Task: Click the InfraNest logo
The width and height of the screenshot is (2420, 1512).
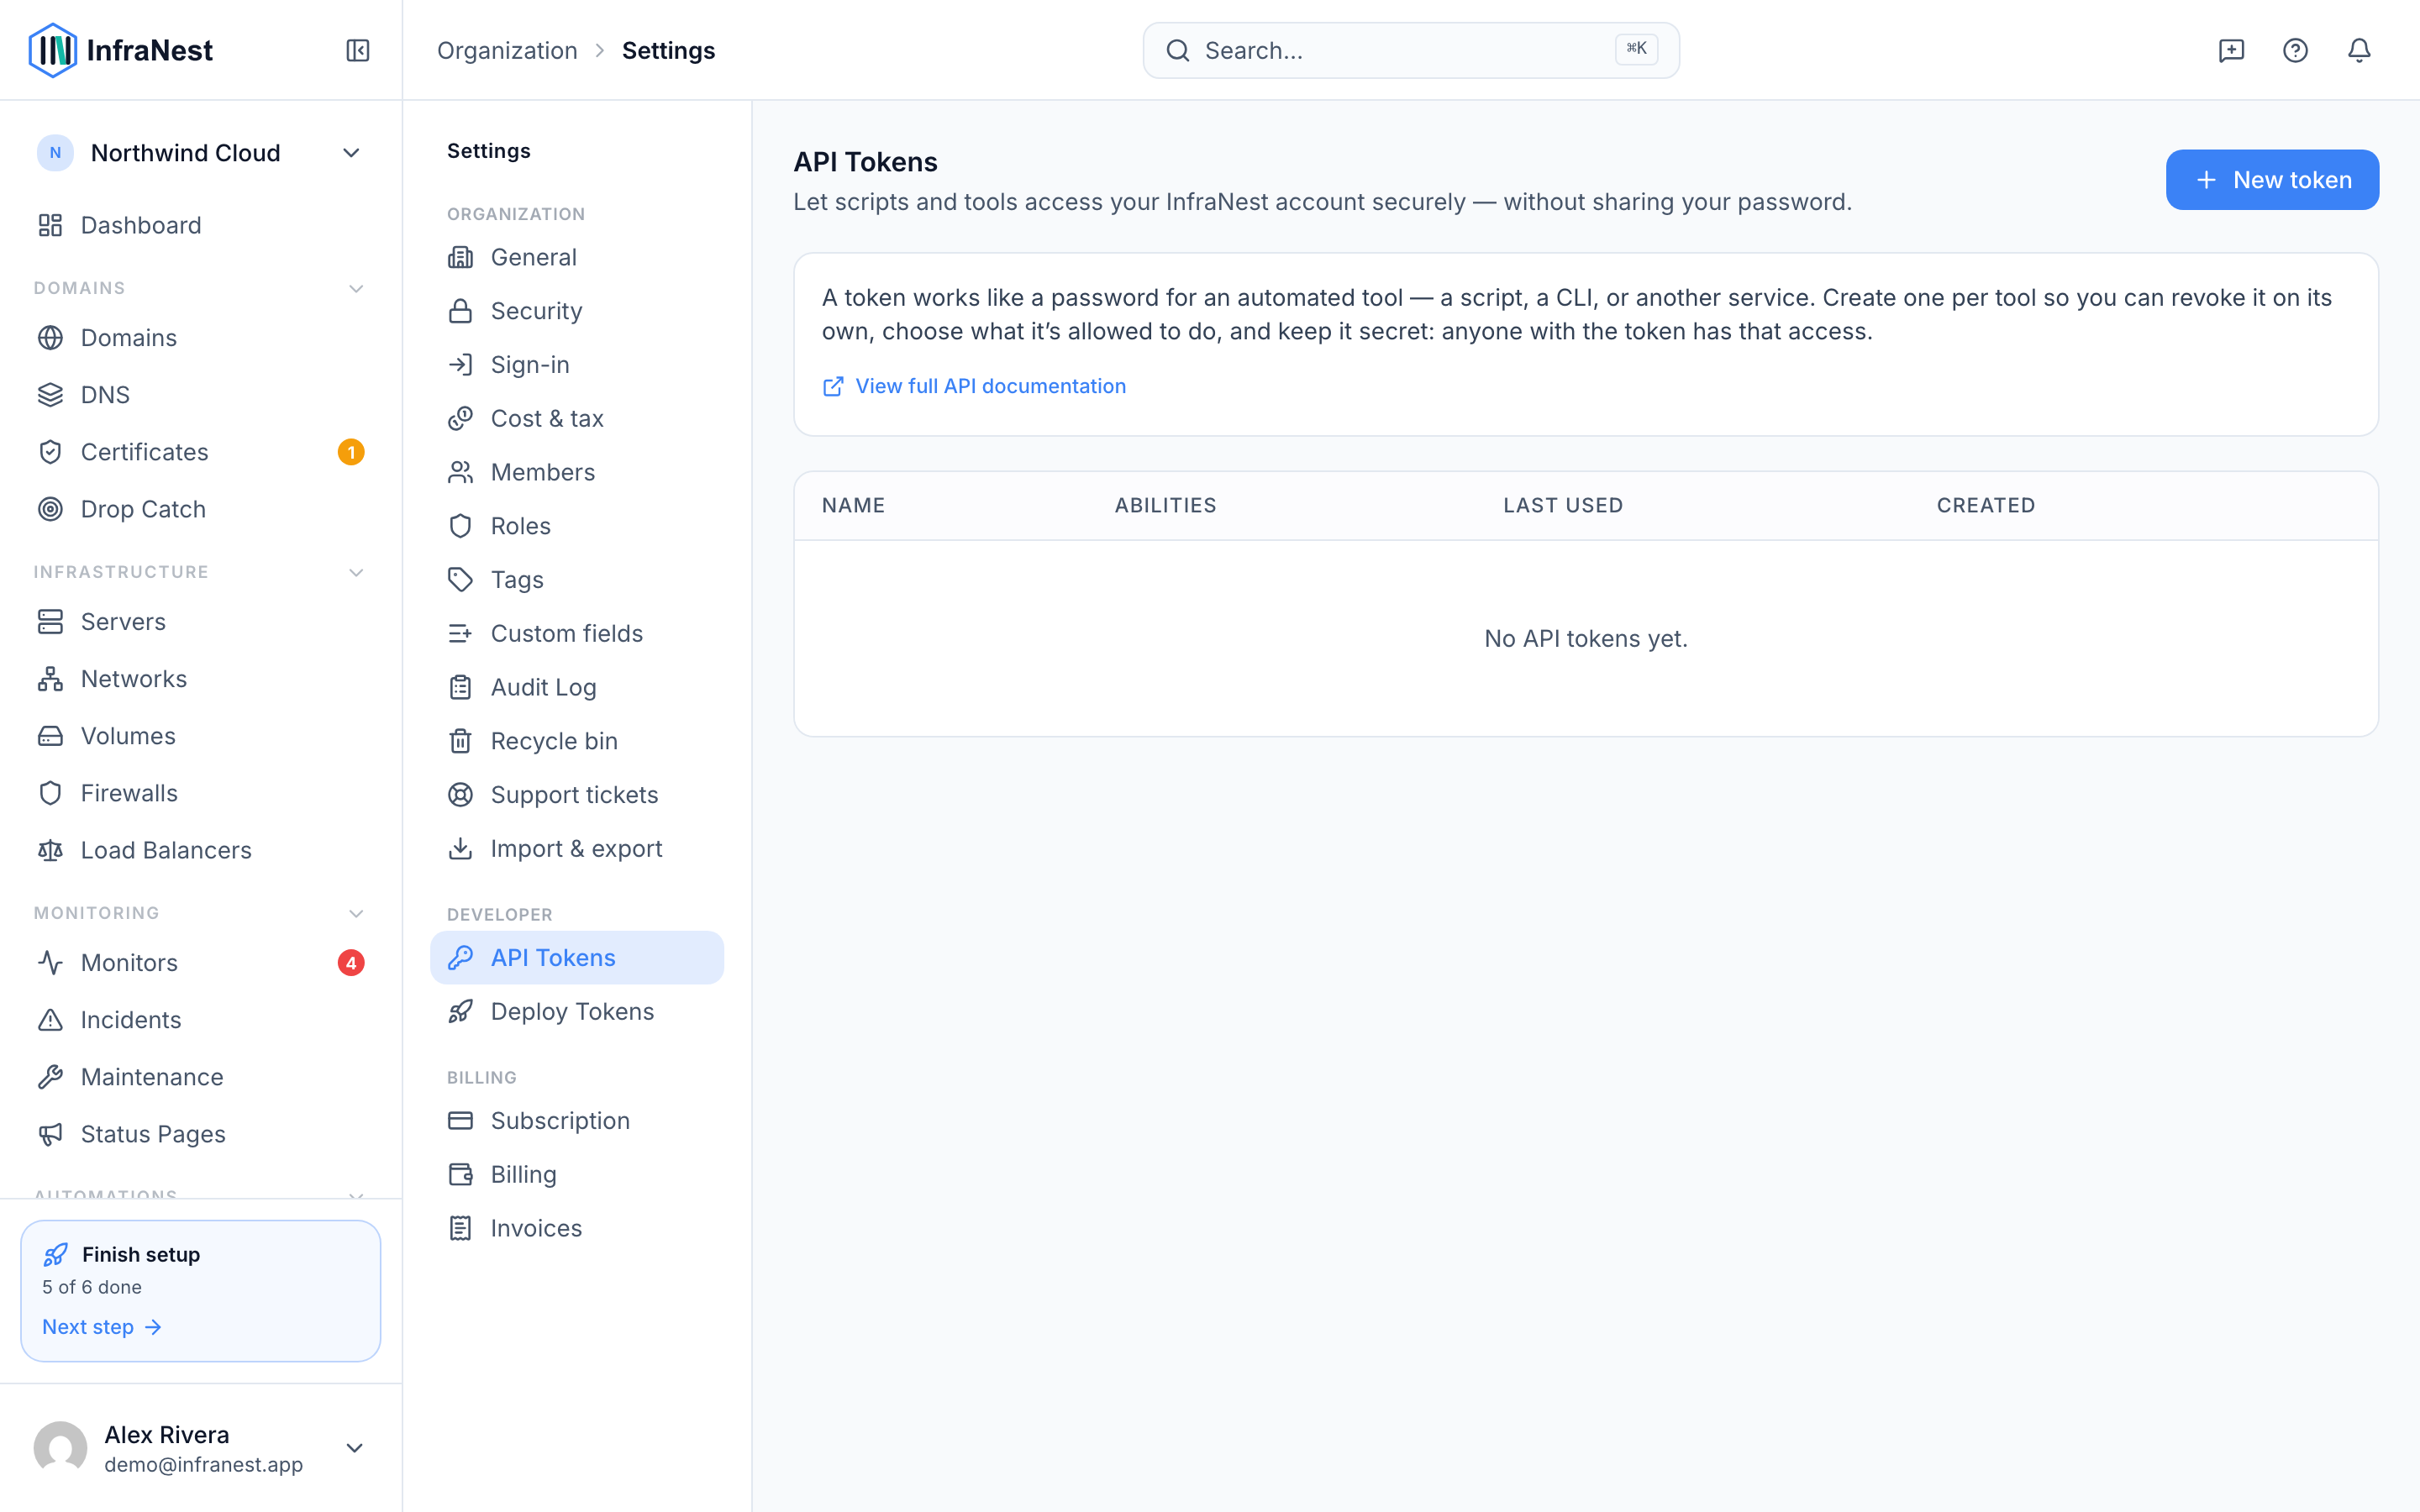Action: [x=121, y=50]
